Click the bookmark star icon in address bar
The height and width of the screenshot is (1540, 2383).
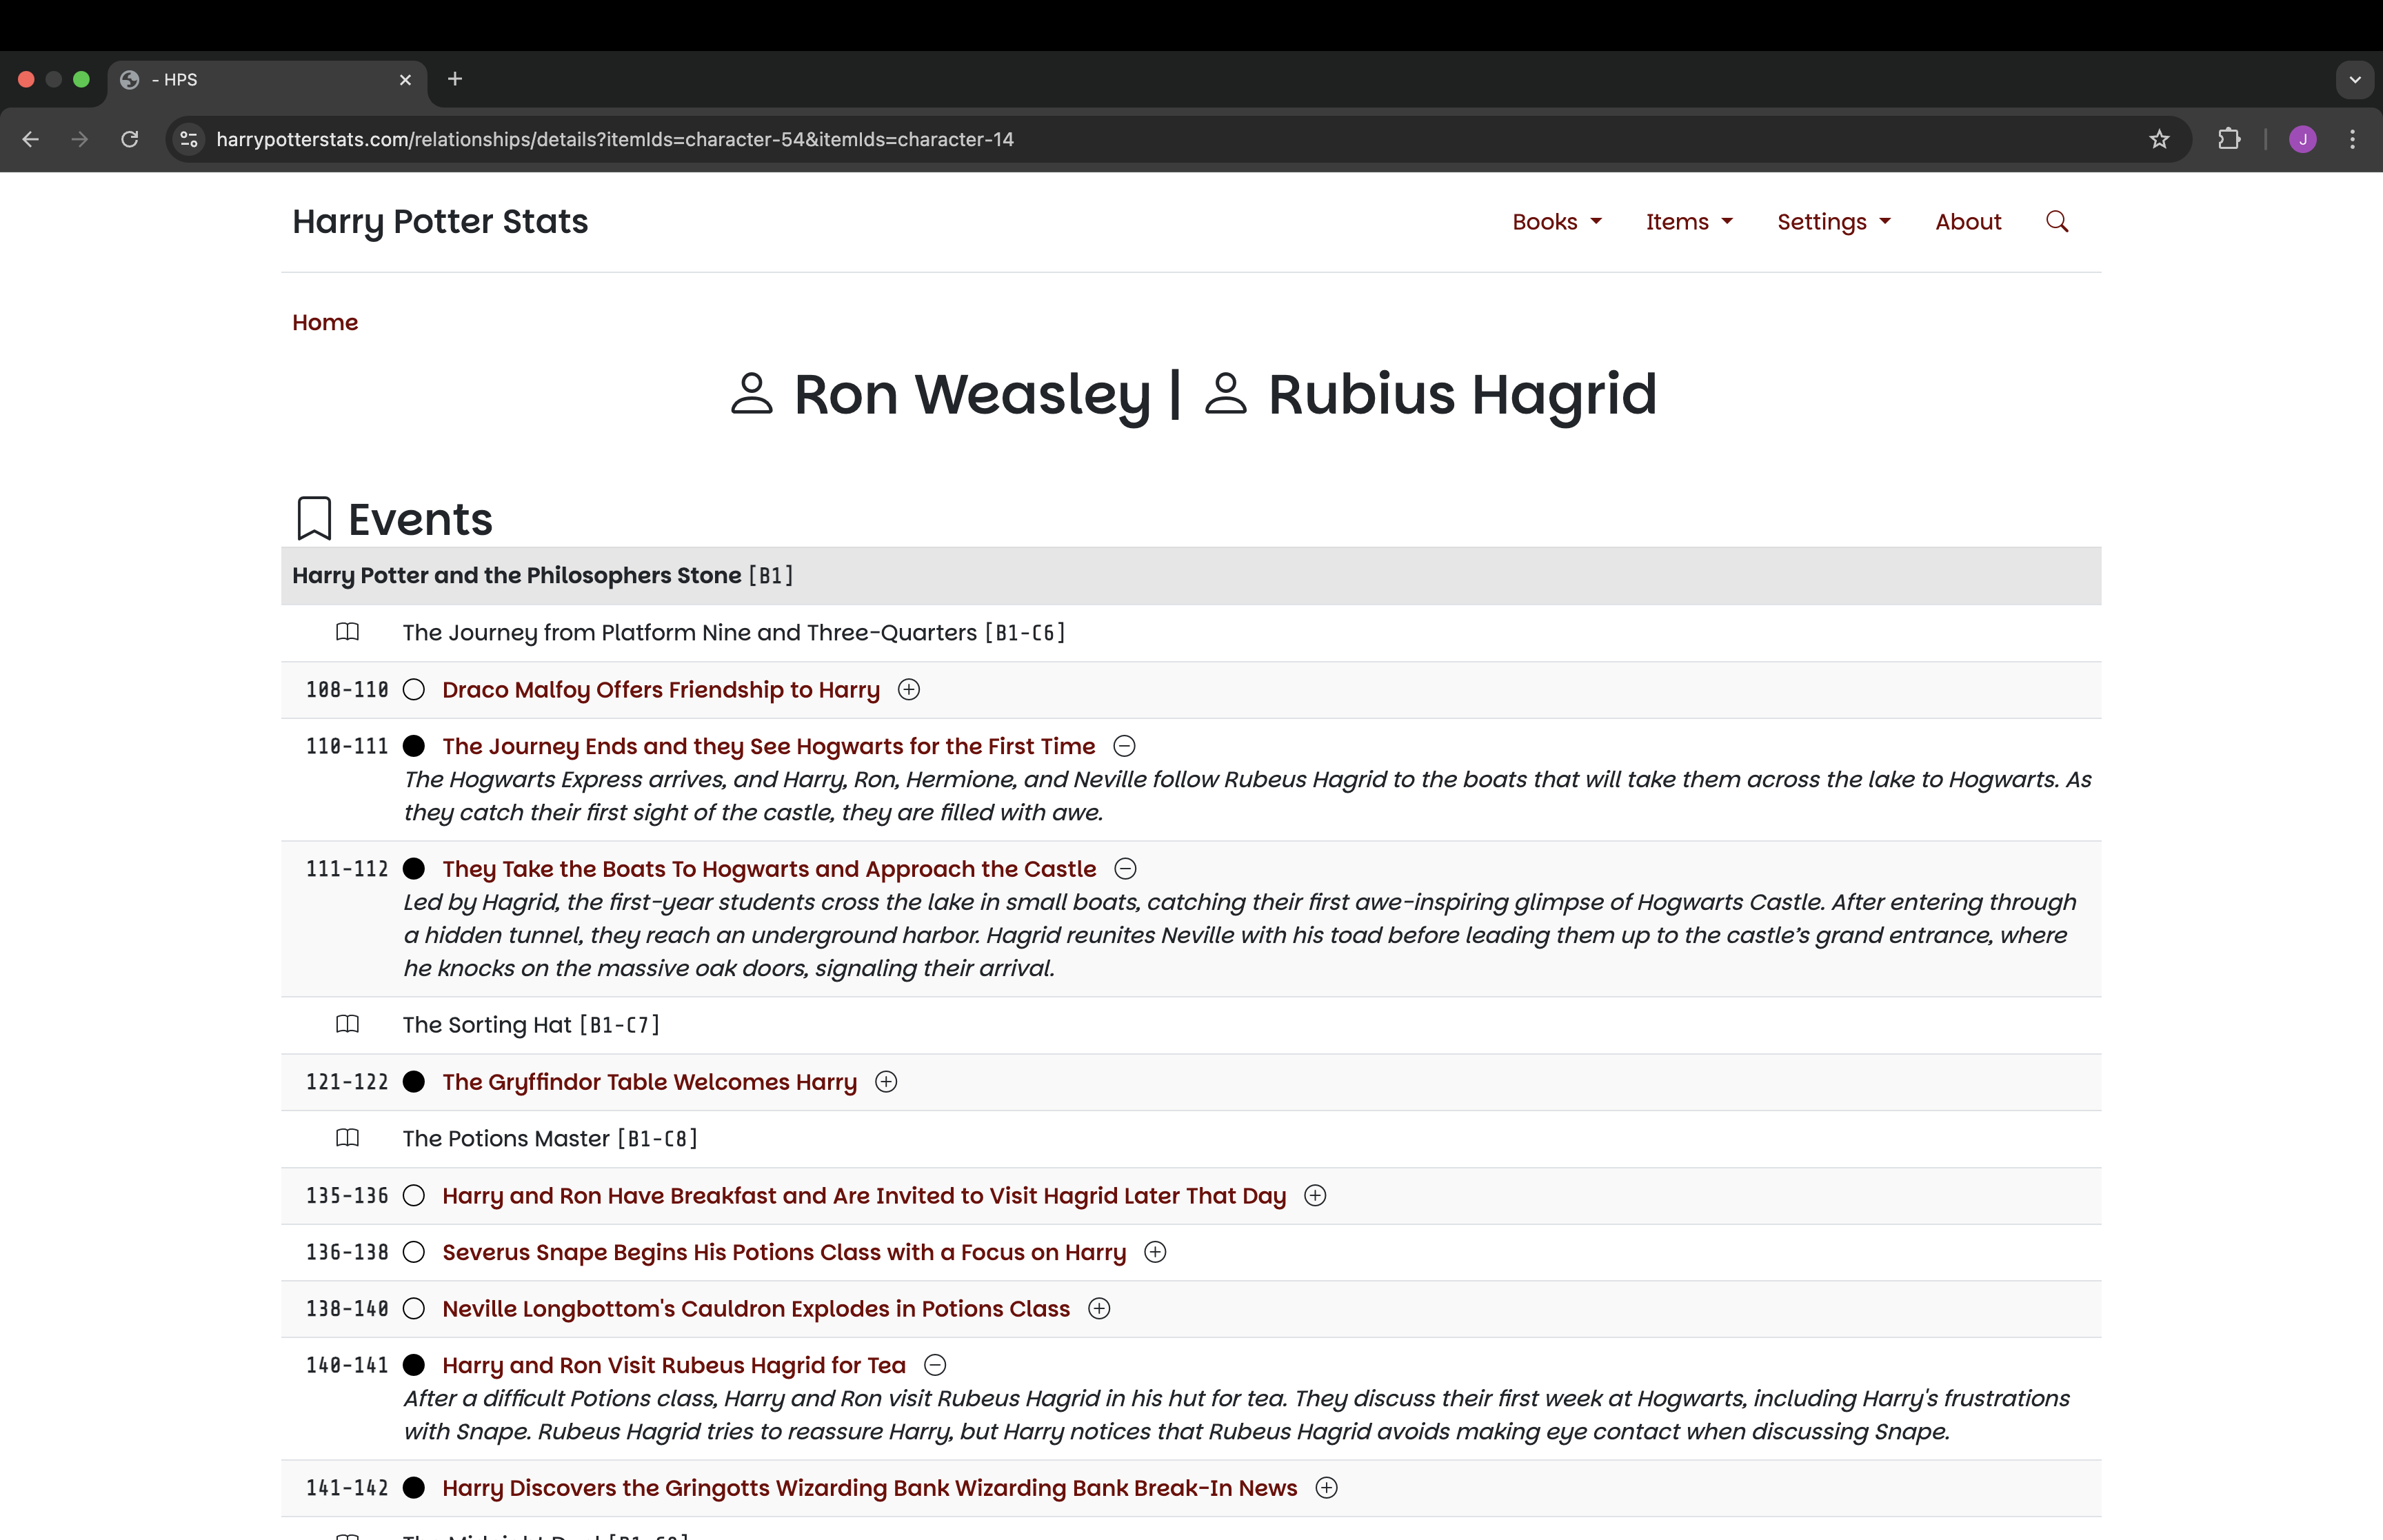coord(2159,139)
